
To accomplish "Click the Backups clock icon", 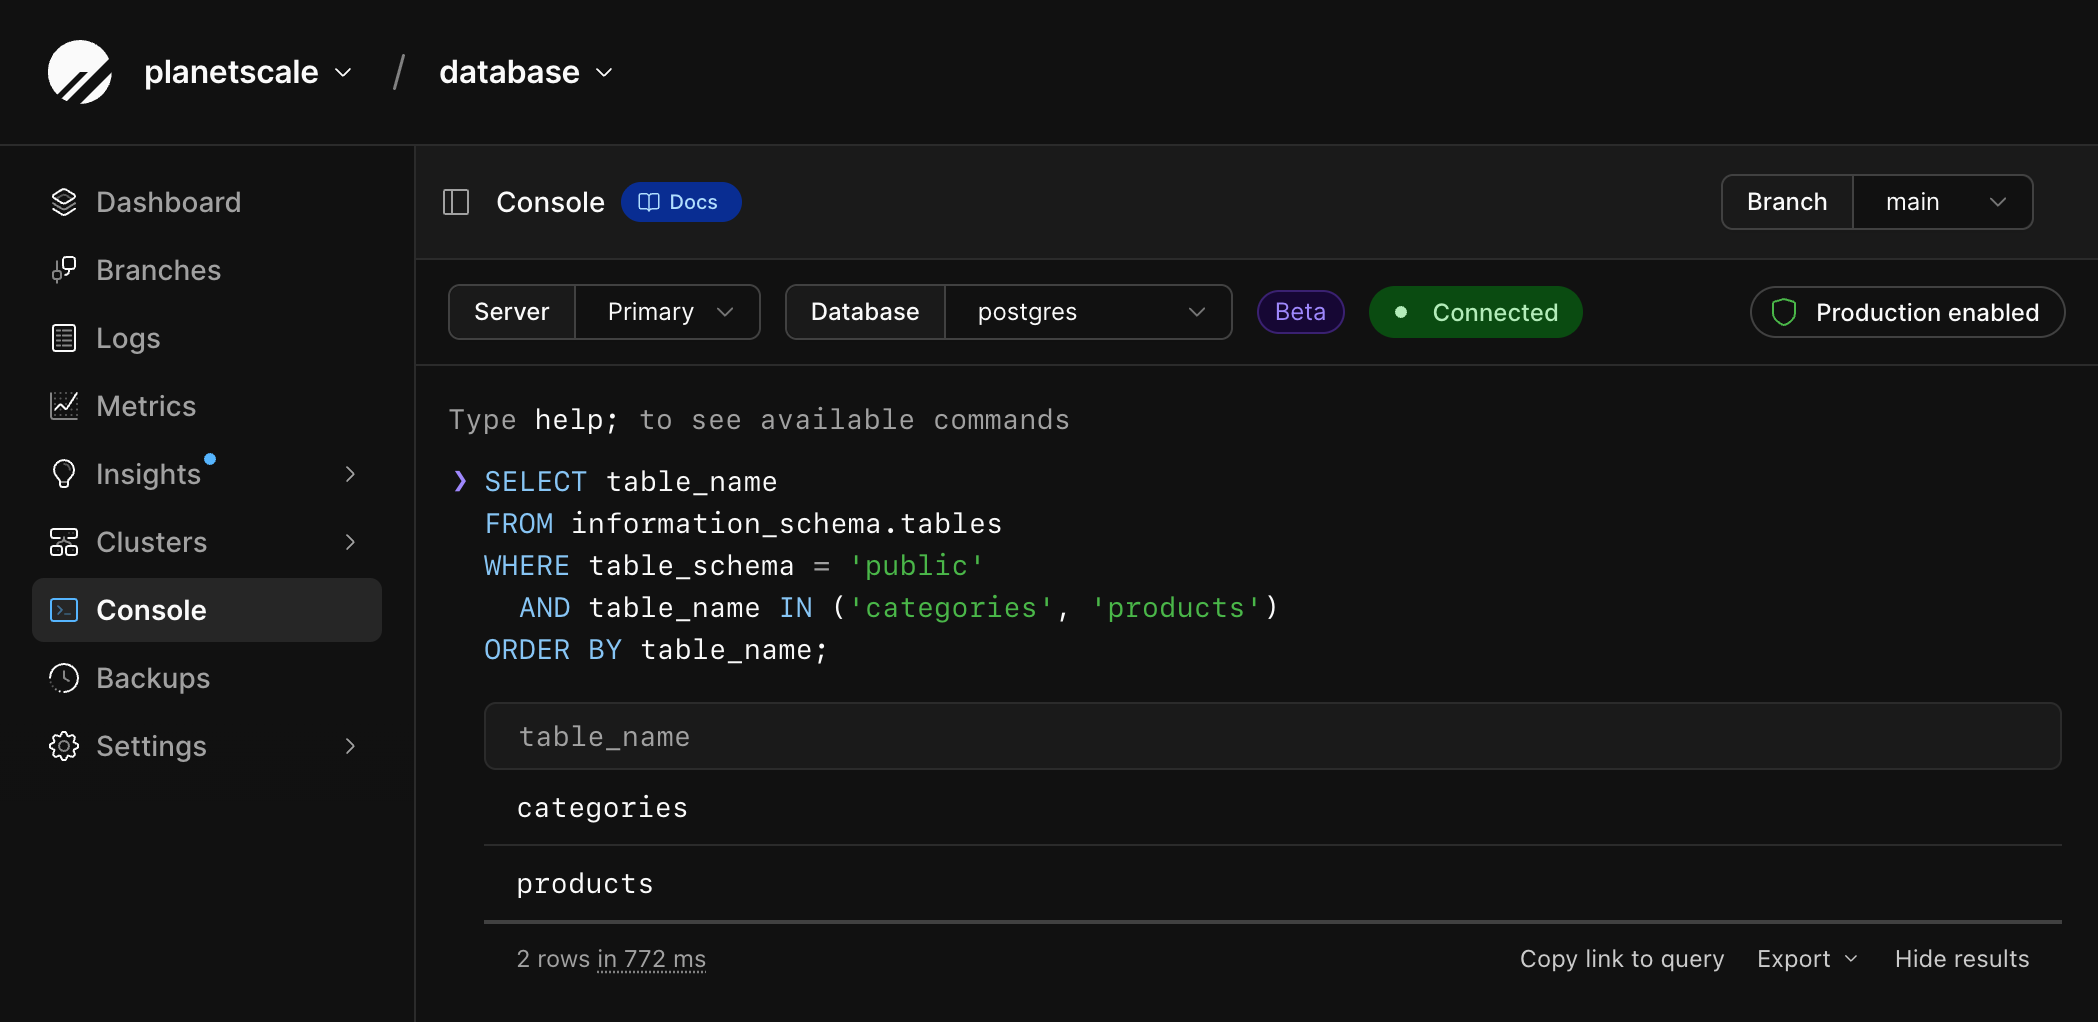I will pyautogui.click(x=64, y=678).
